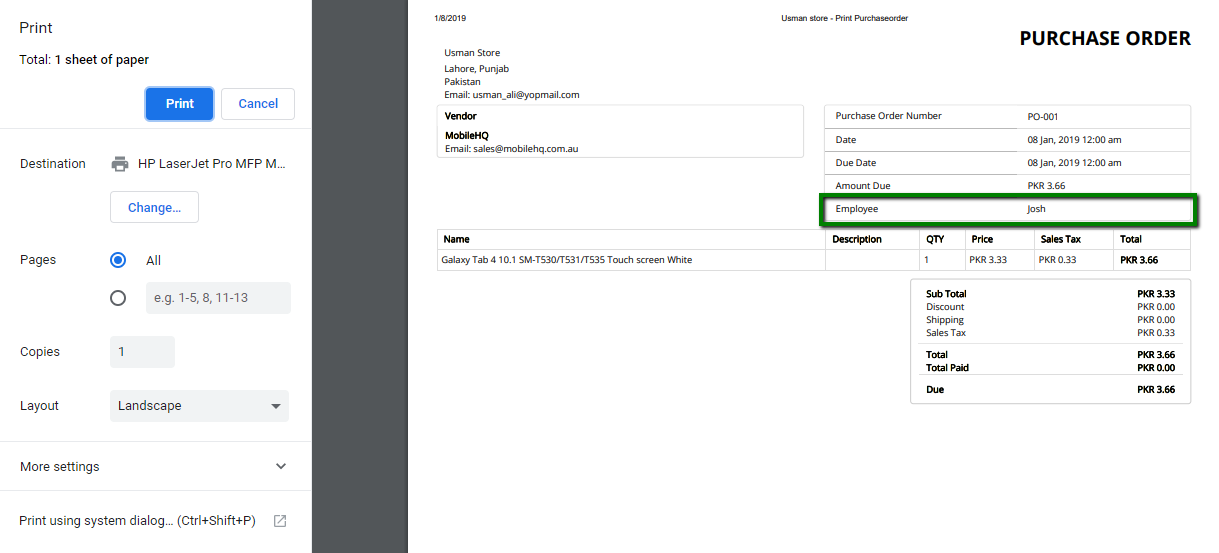Focus the page range input field
This screenshot has width=1219, height=553.
218,298
